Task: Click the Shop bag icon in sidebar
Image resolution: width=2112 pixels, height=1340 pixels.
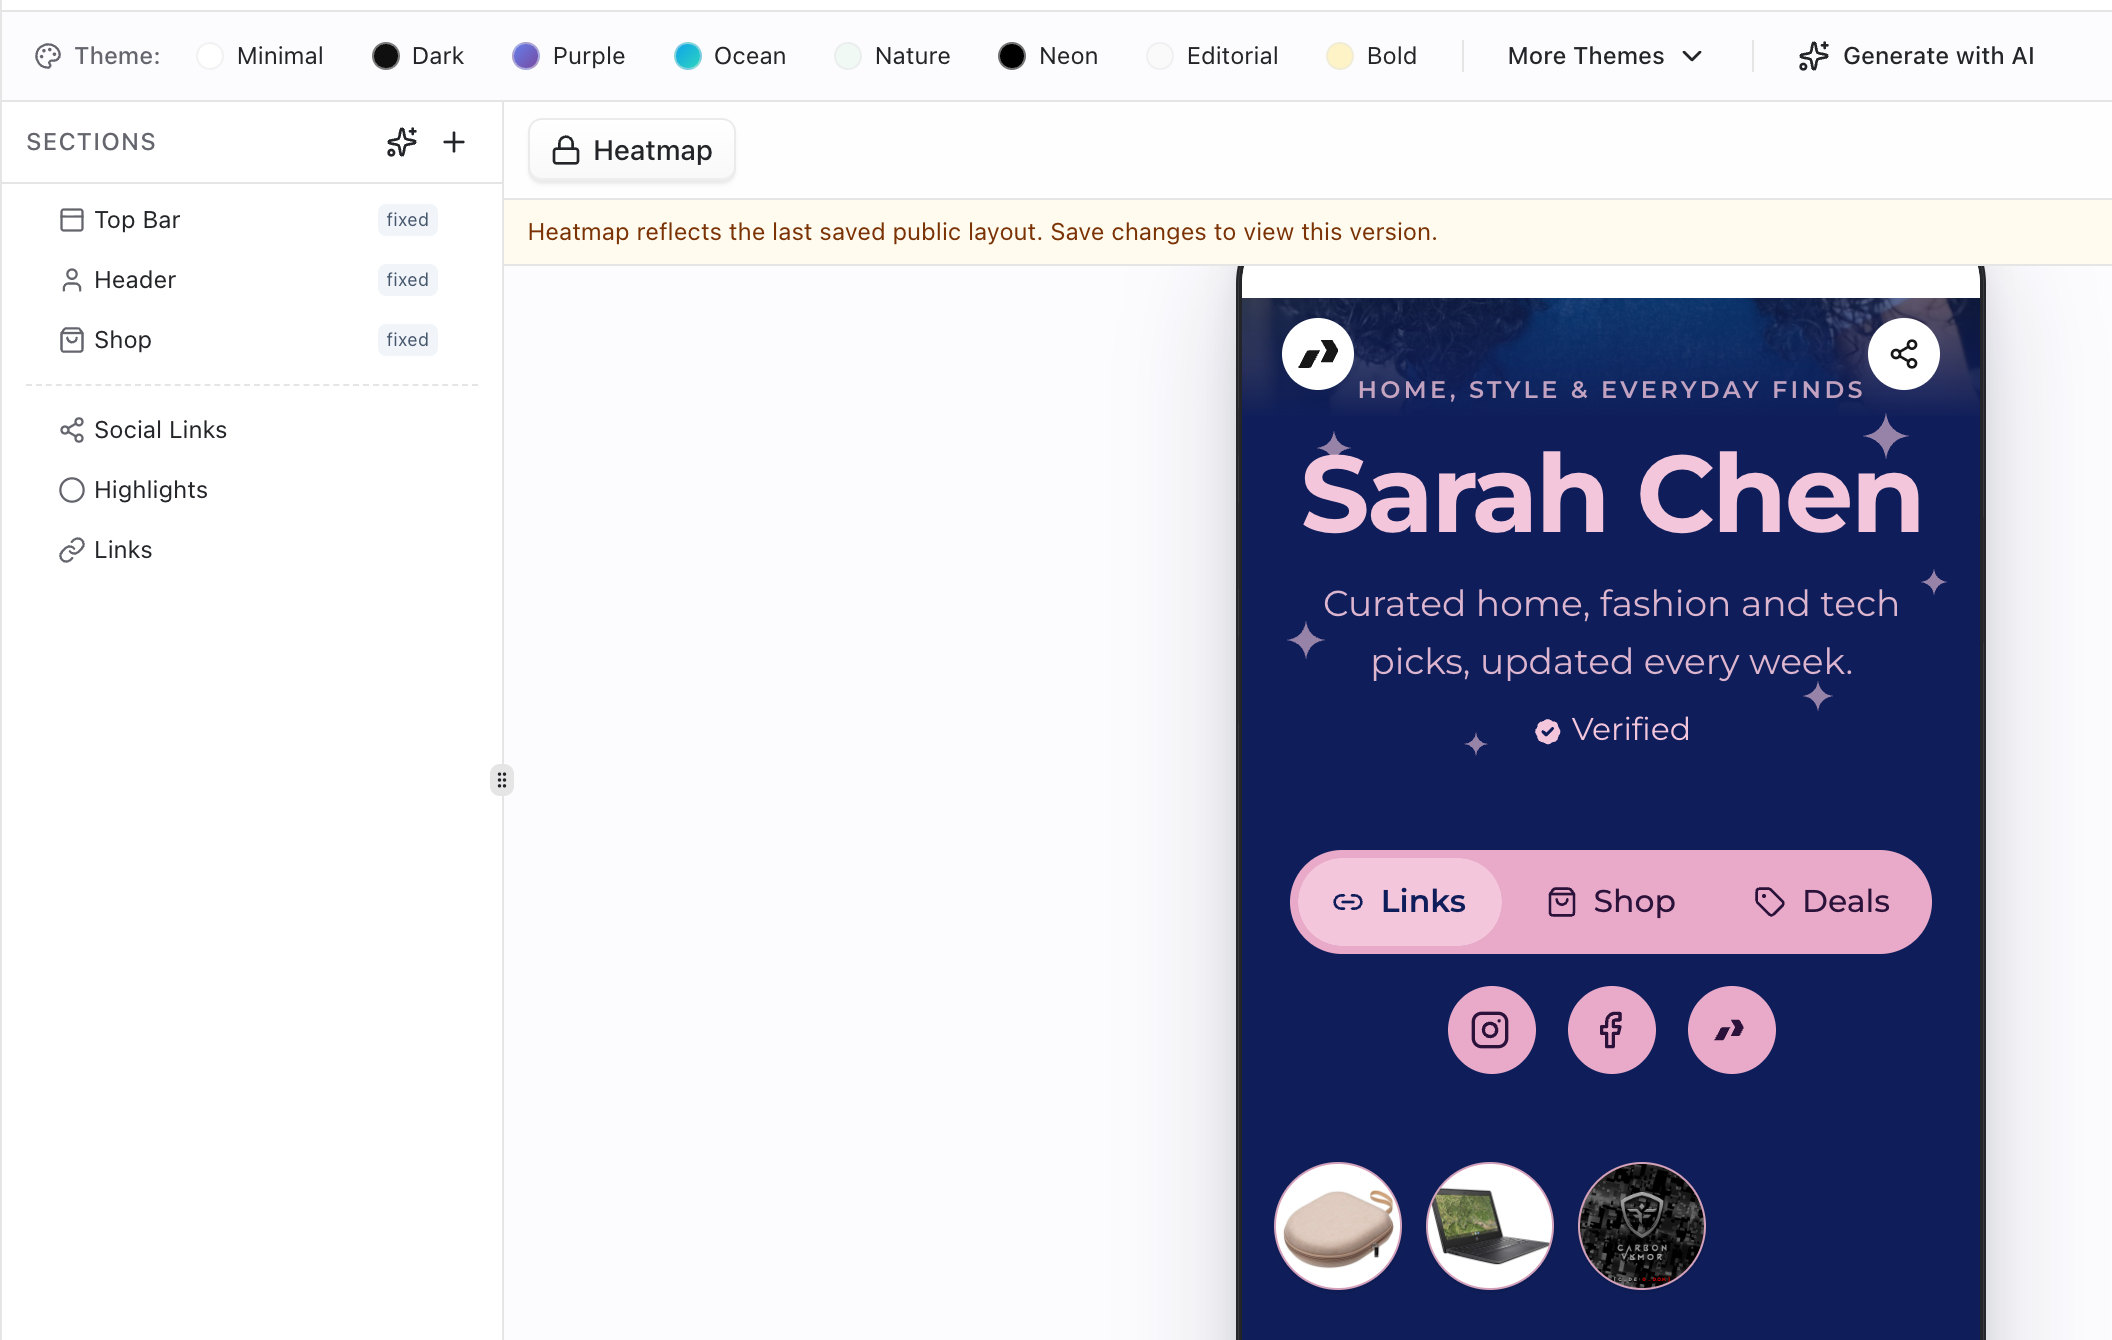Action: click(71, 340)
